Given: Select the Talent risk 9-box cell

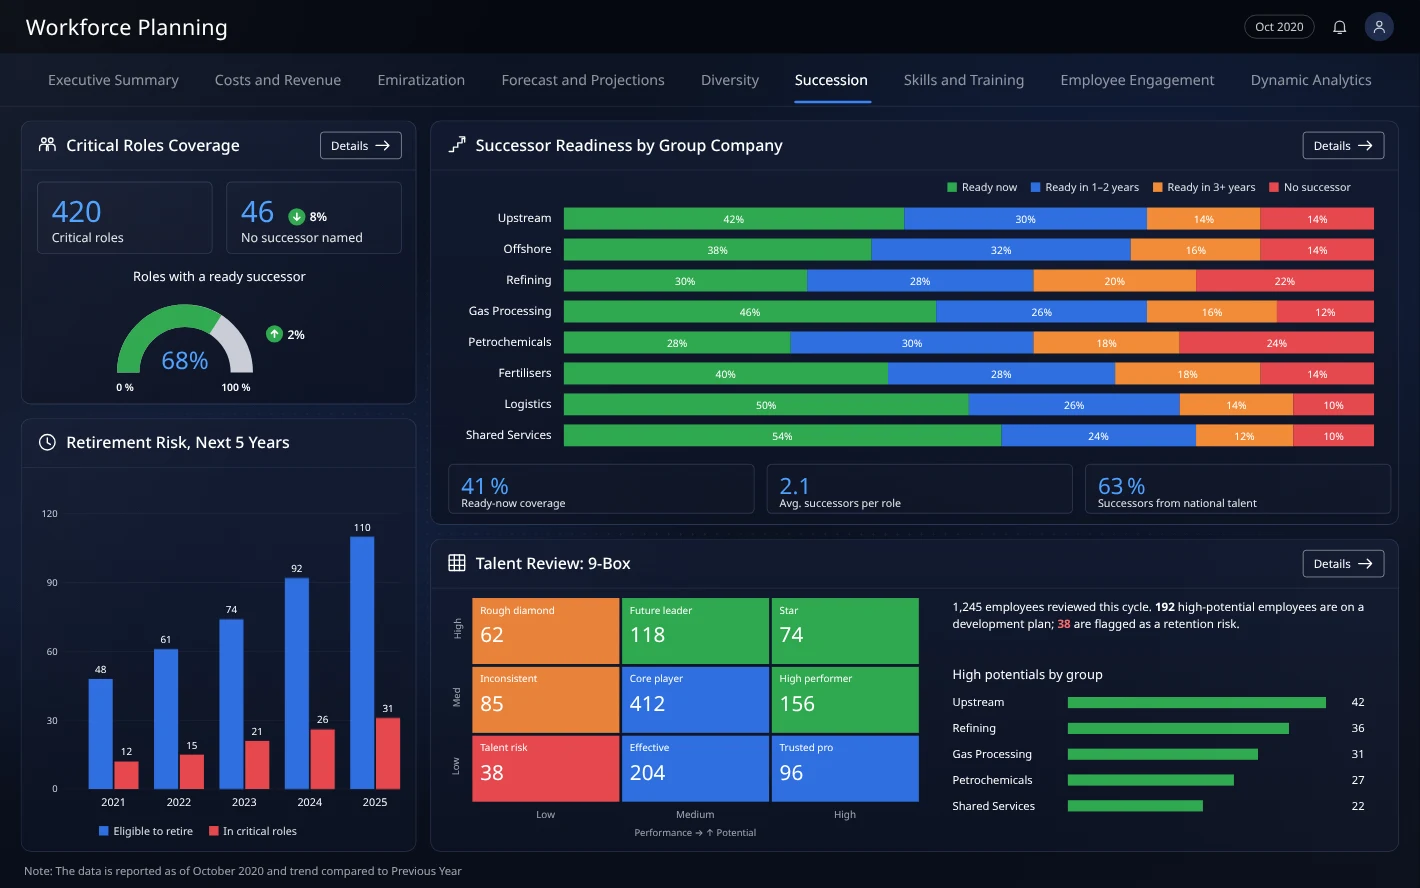Looking at the screenshot, I should tap(545, 768).
